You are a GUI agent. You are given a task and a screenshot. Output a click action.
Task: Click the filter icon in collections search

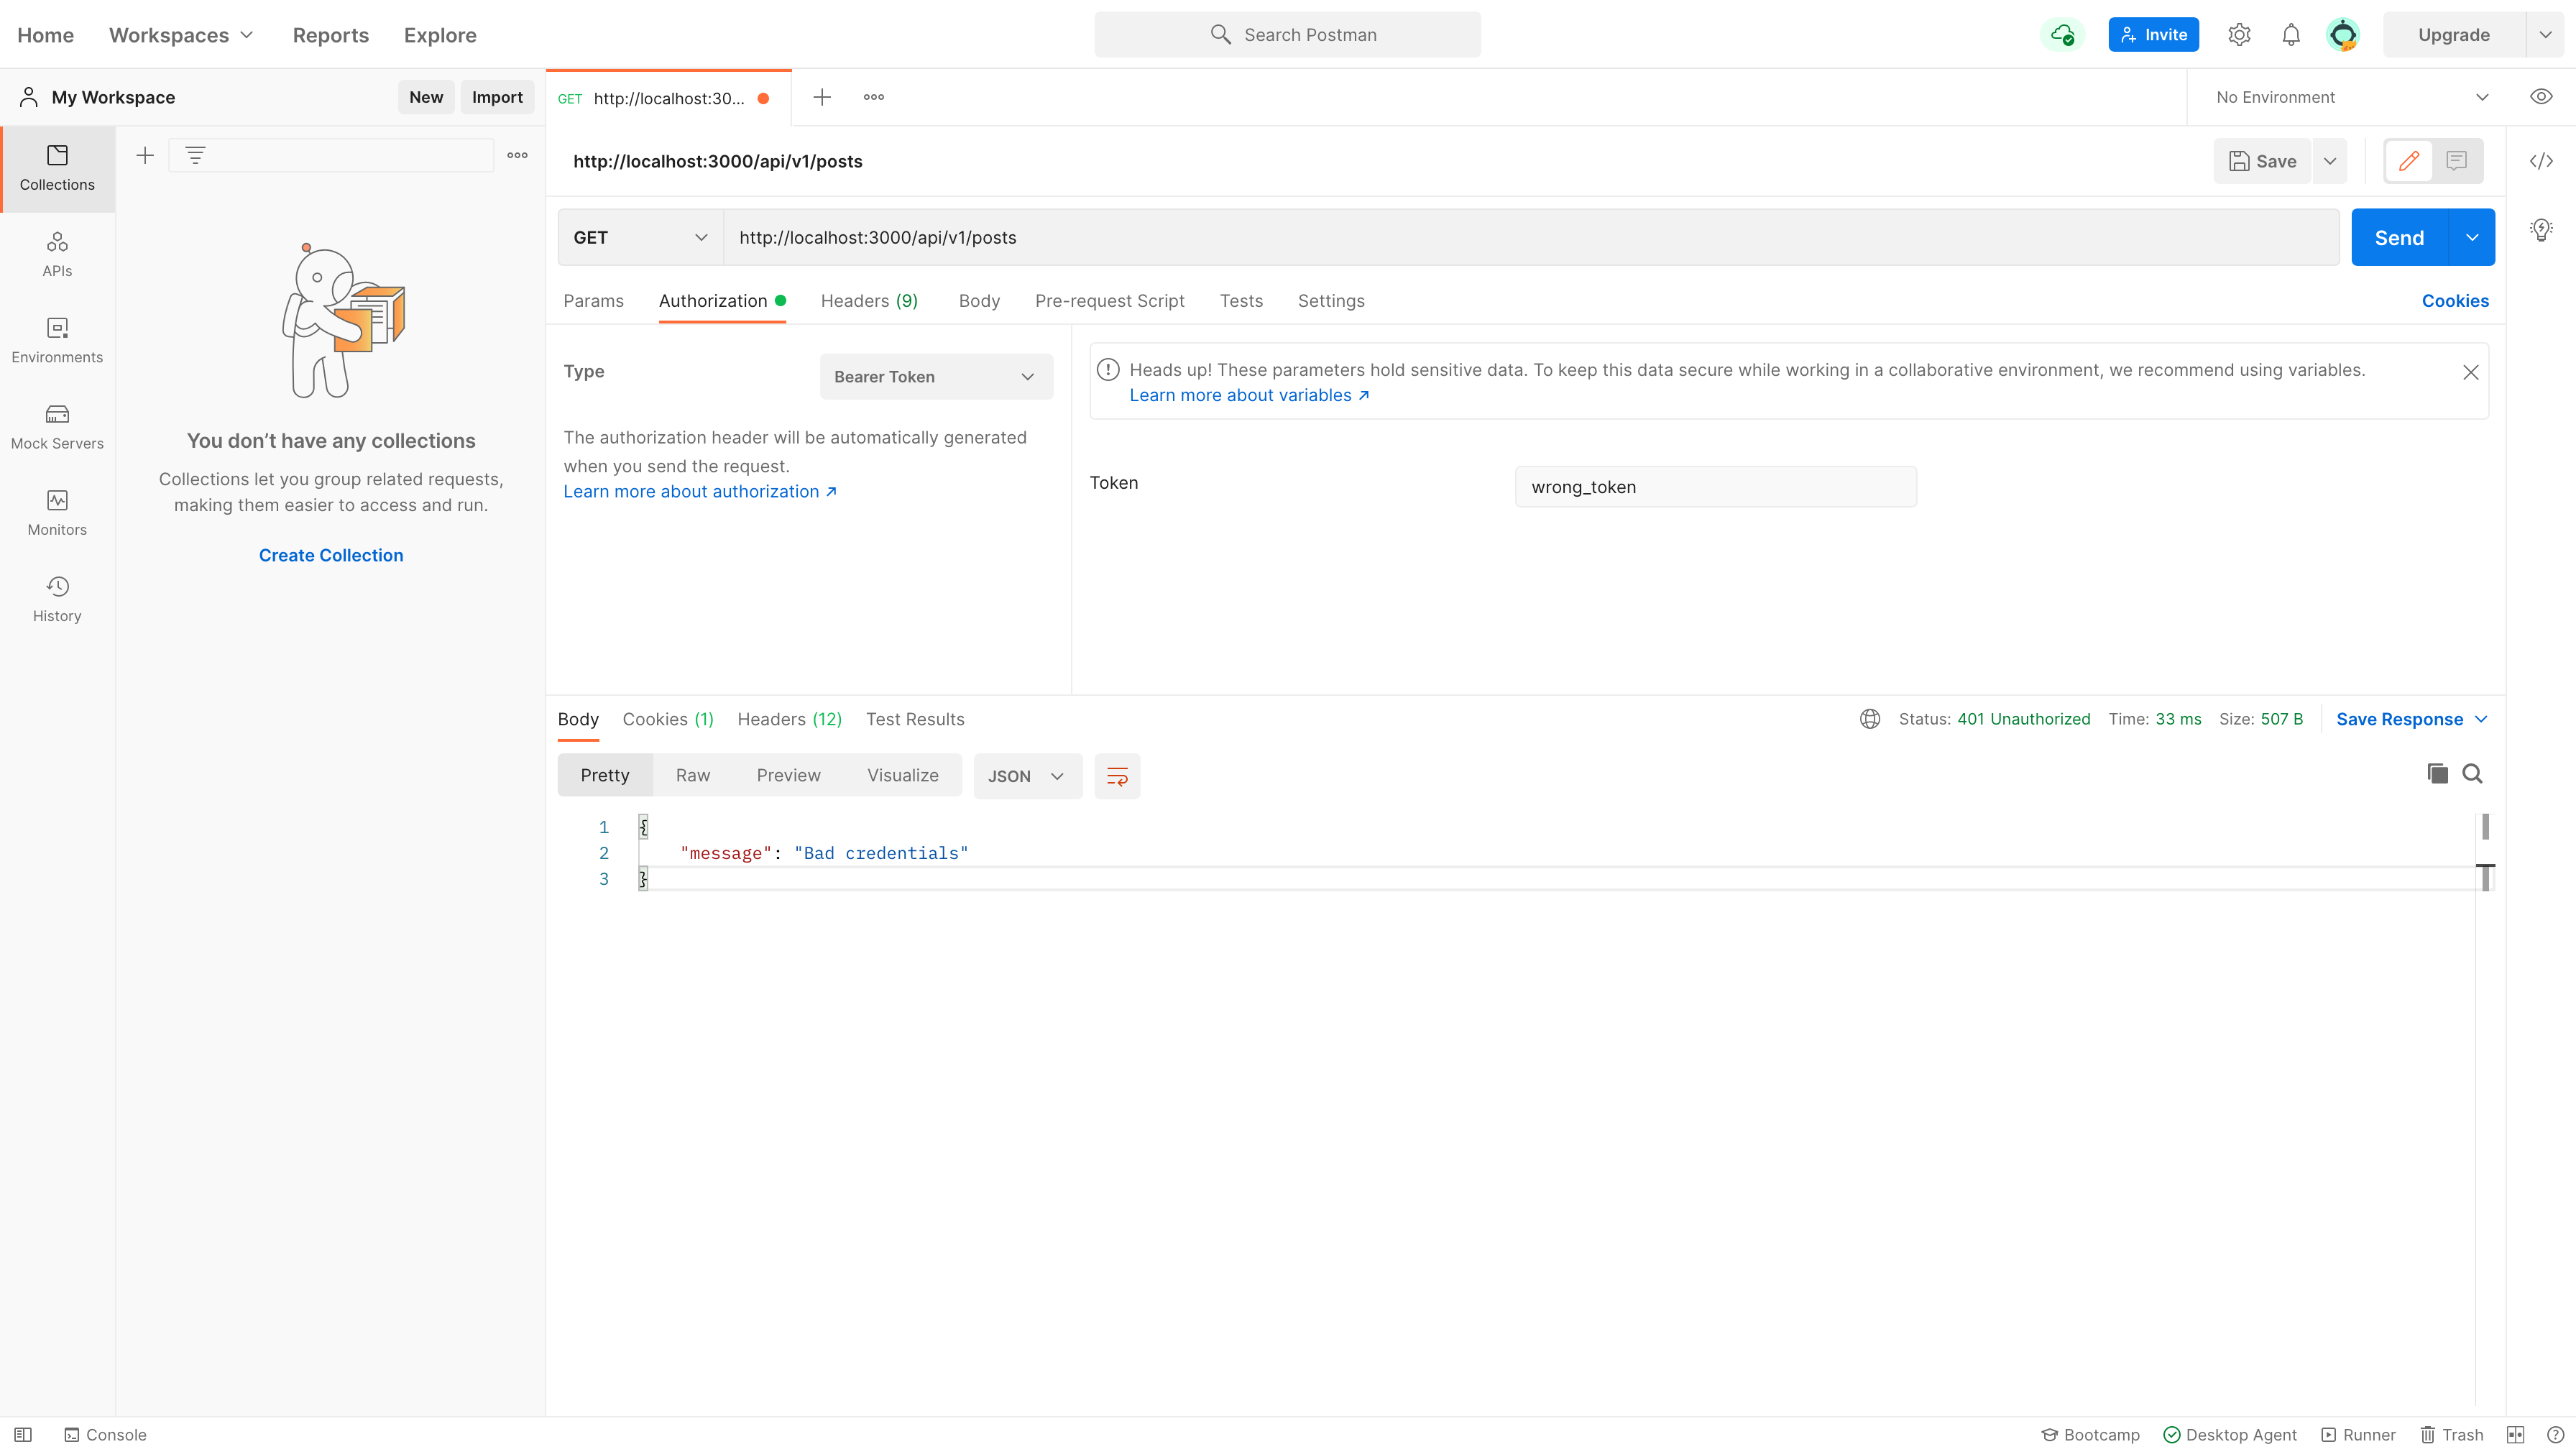[195, 155]
